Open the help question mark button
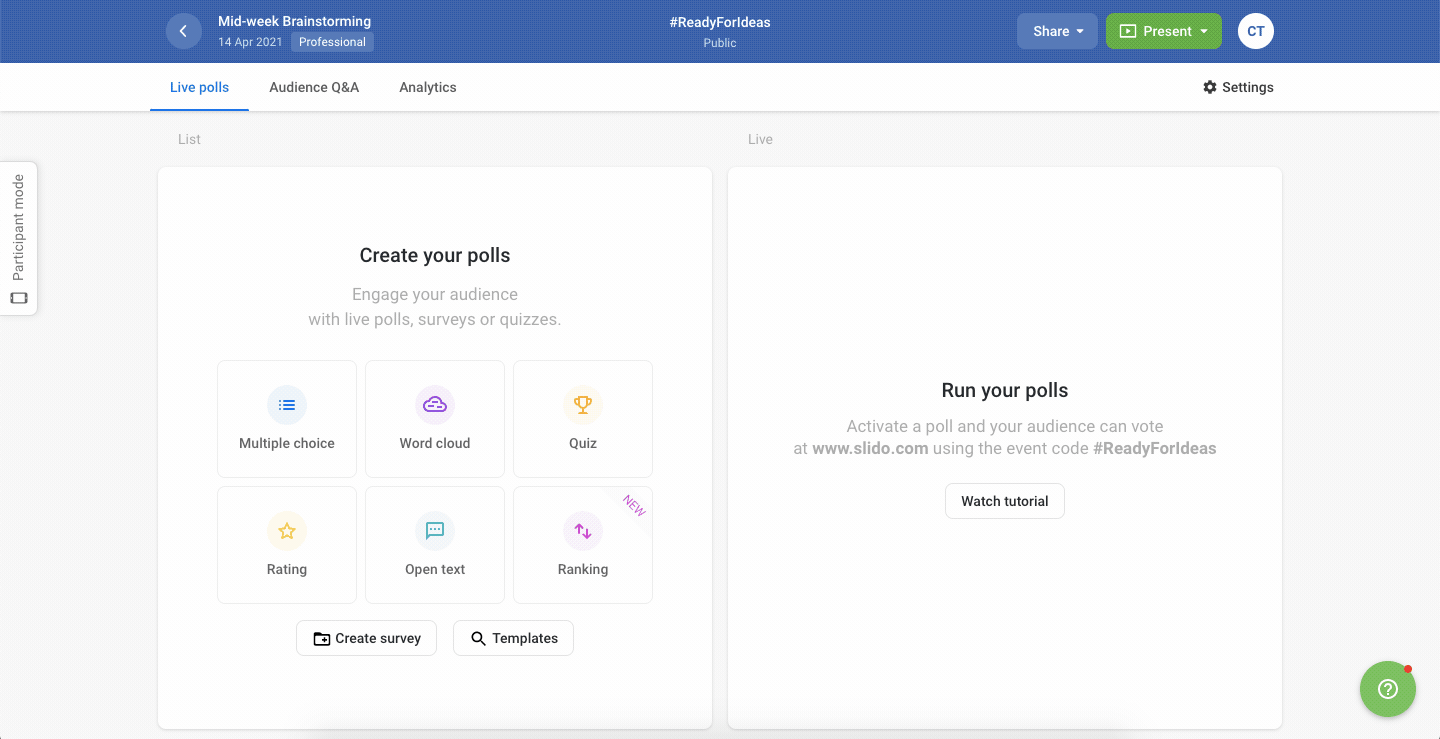1440x739 pixels. point(1387,689)
